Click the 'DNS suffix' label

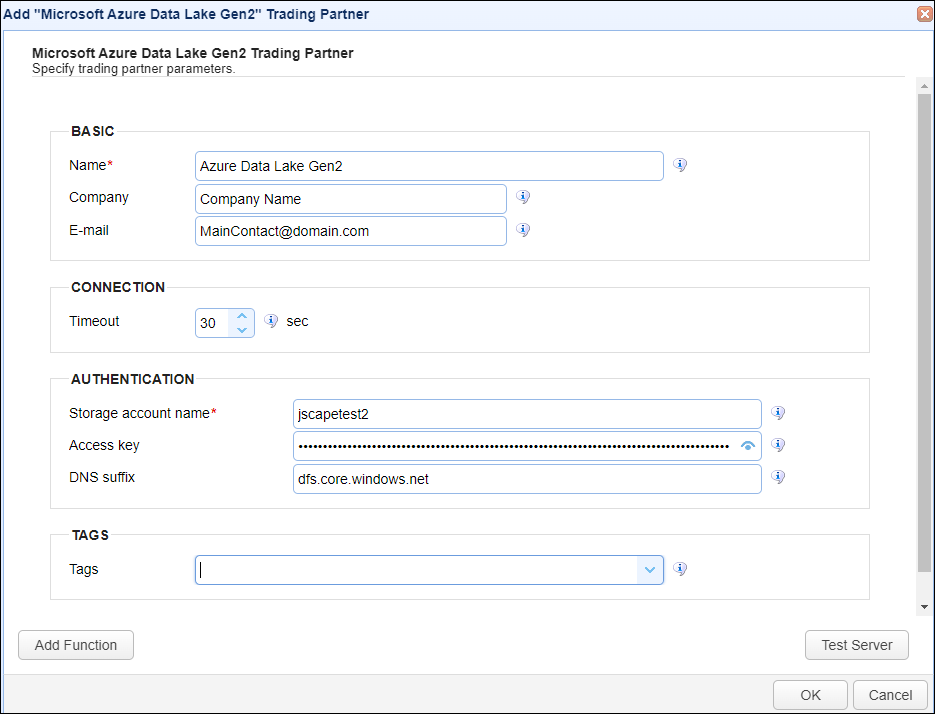click(x=102, y=477)
